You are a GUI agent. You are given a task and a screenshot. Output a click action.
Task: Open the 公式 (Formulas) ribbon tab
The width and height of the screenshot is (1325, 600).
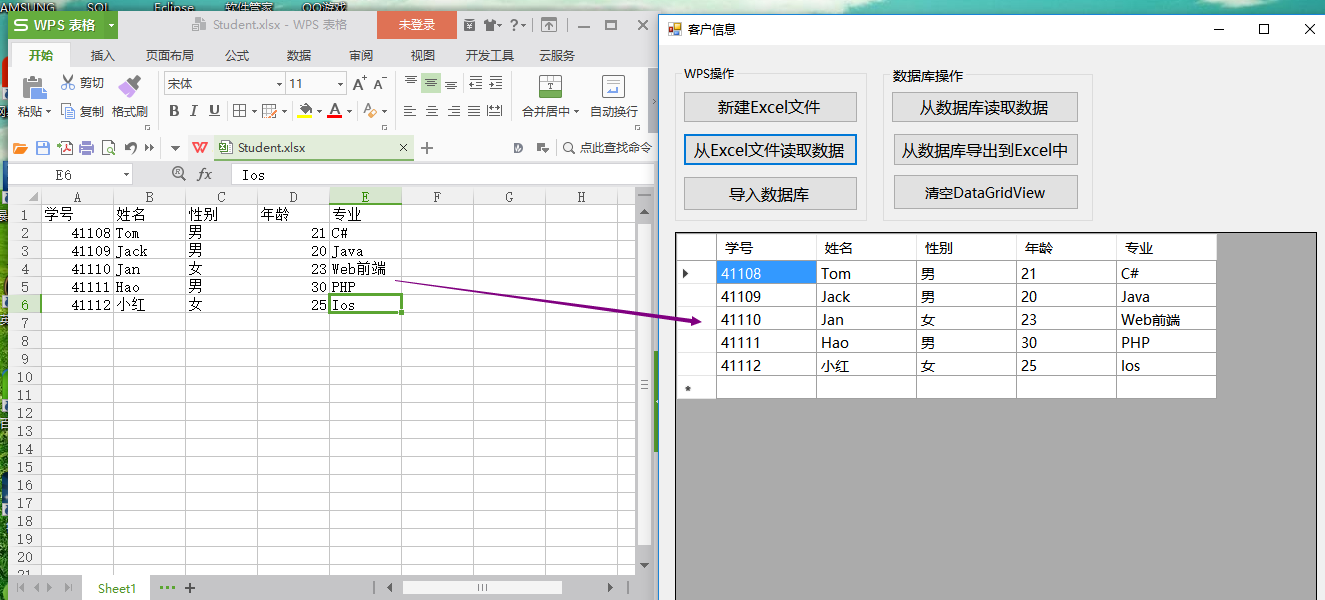237,56
